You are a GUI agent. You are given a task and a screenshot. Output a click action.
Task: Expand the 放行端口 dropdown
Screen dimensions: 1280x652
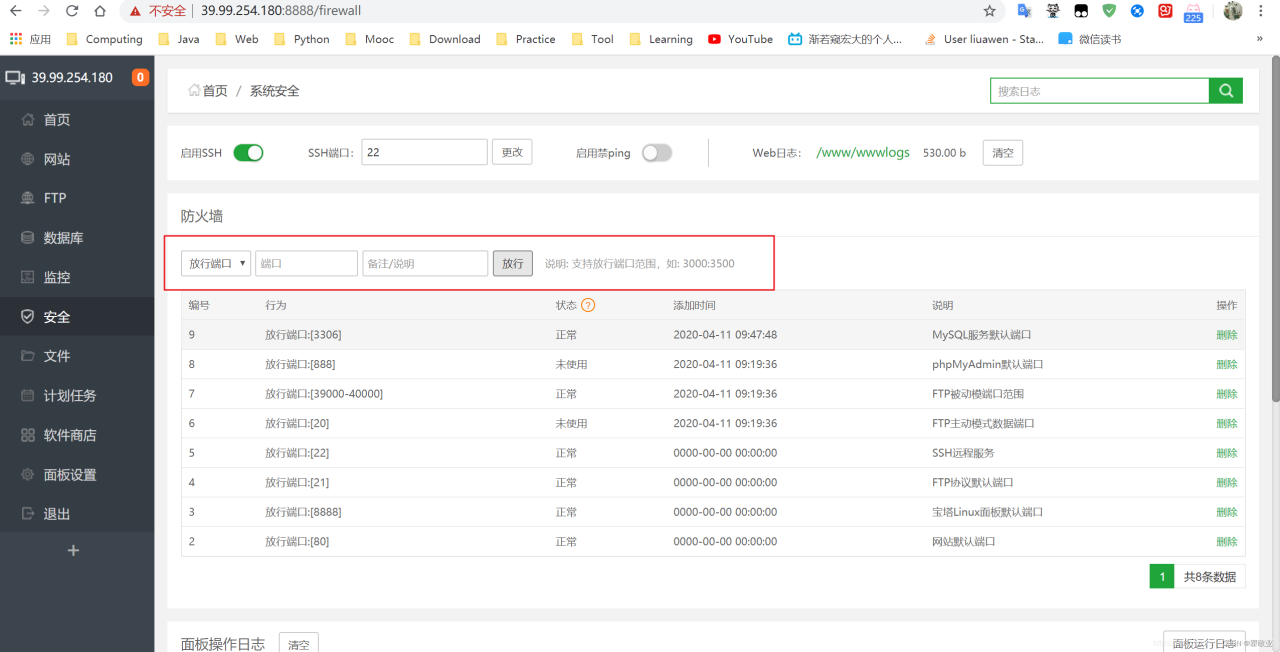click(x=216, y=263)
